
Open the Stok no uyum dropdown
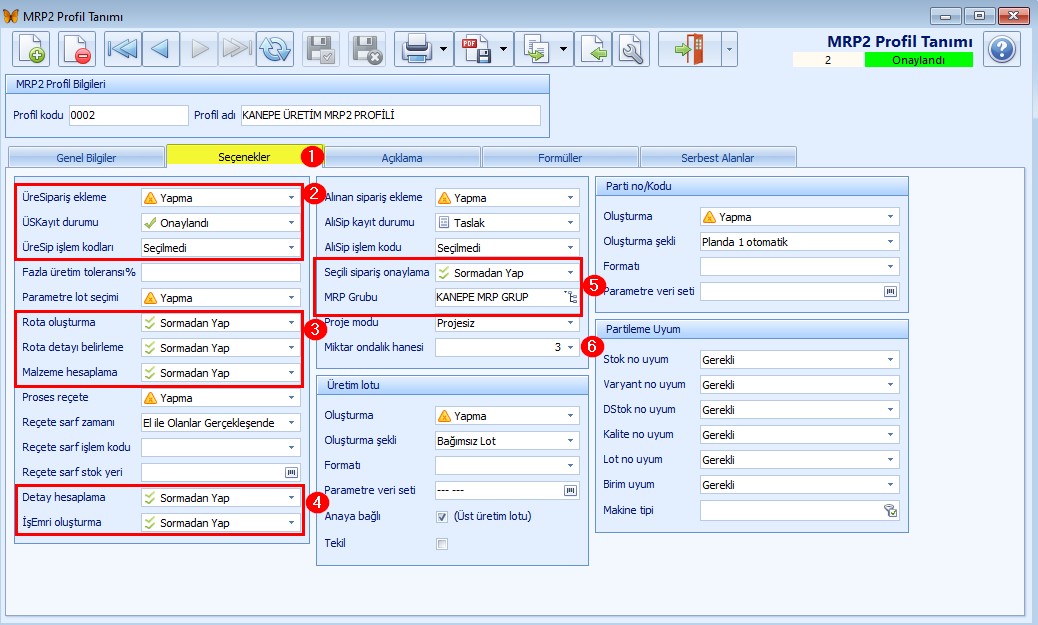tap(890, 360)
